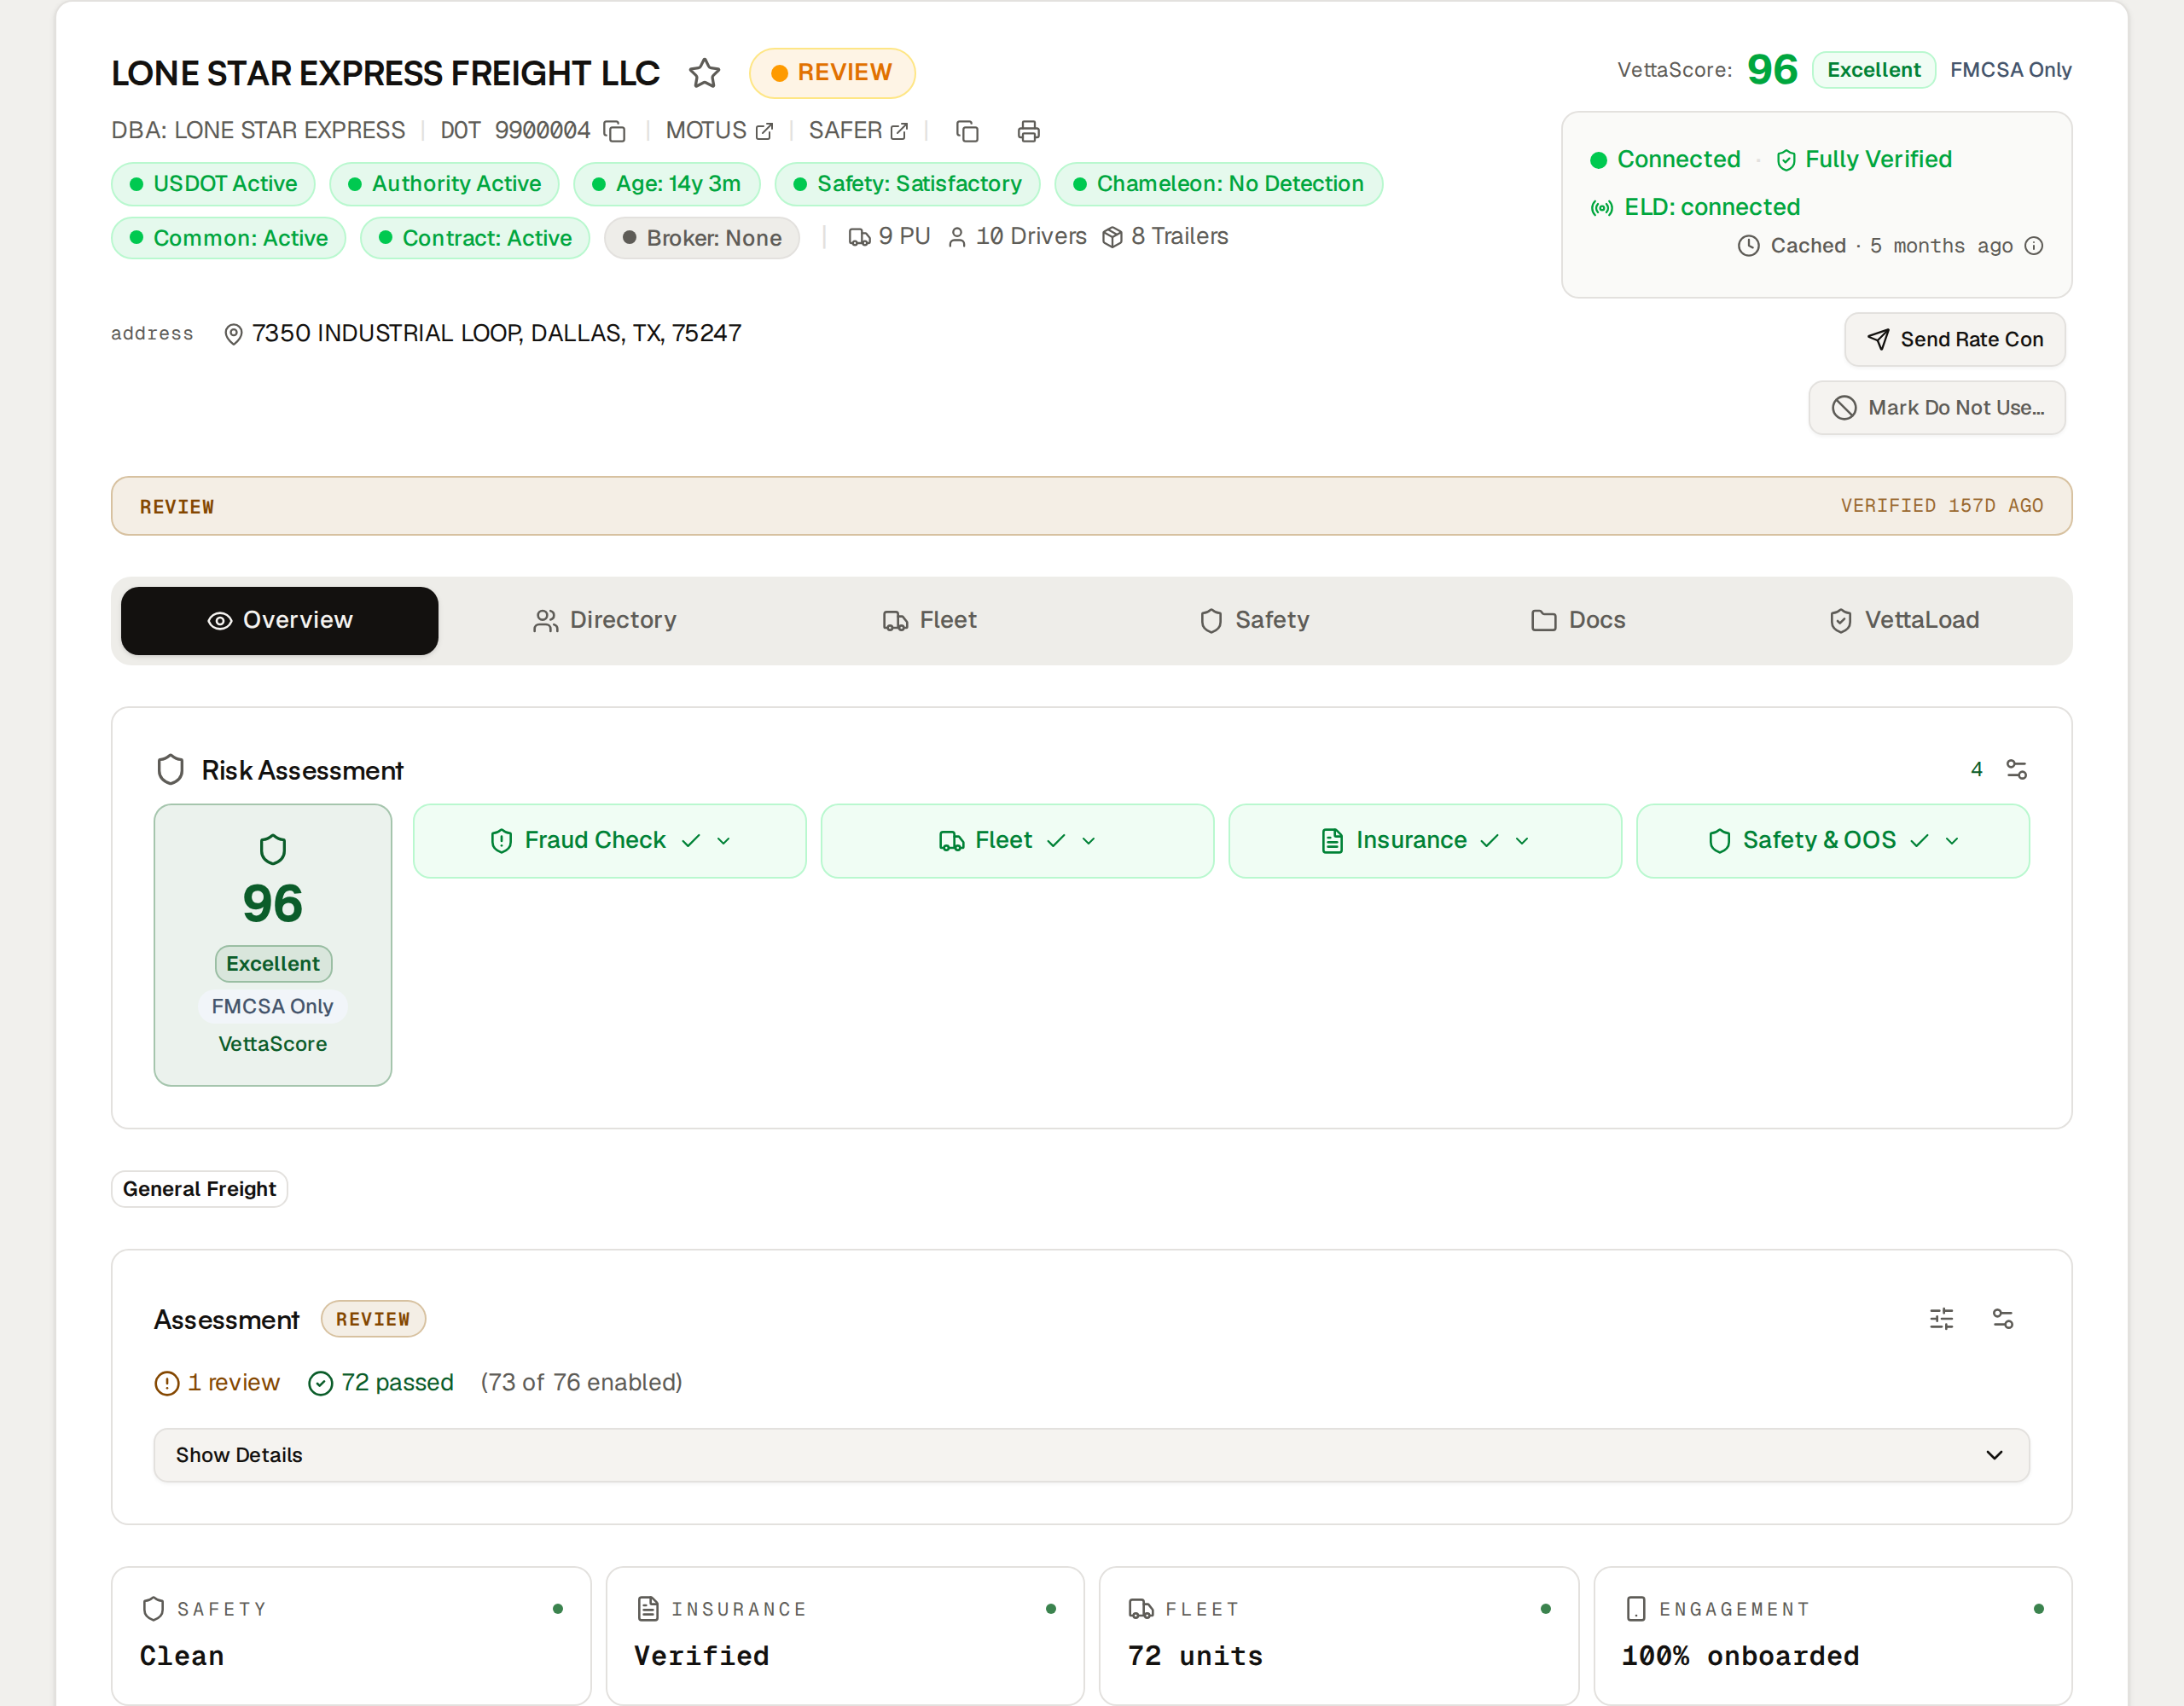Click the Authority Active status pill
2184x1706 pixels.
click(444, 184)
